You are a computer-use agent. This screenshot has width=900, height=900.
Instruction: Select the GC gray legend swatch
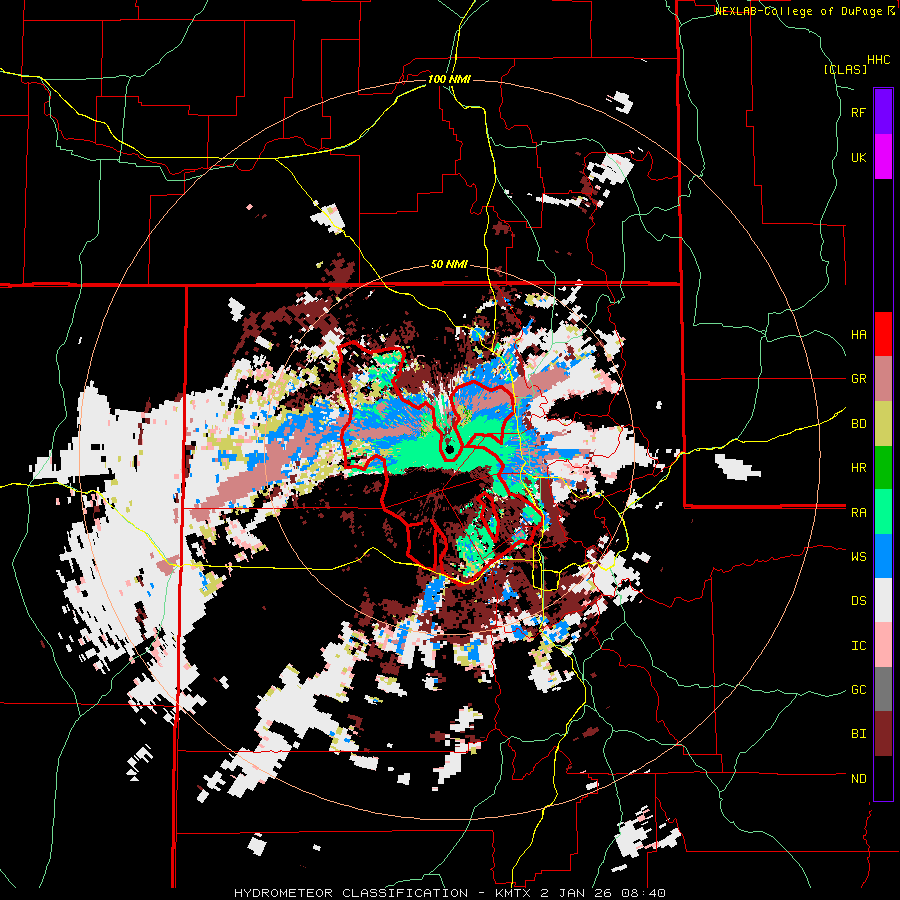pyautogui.click(x=883, y=689)
